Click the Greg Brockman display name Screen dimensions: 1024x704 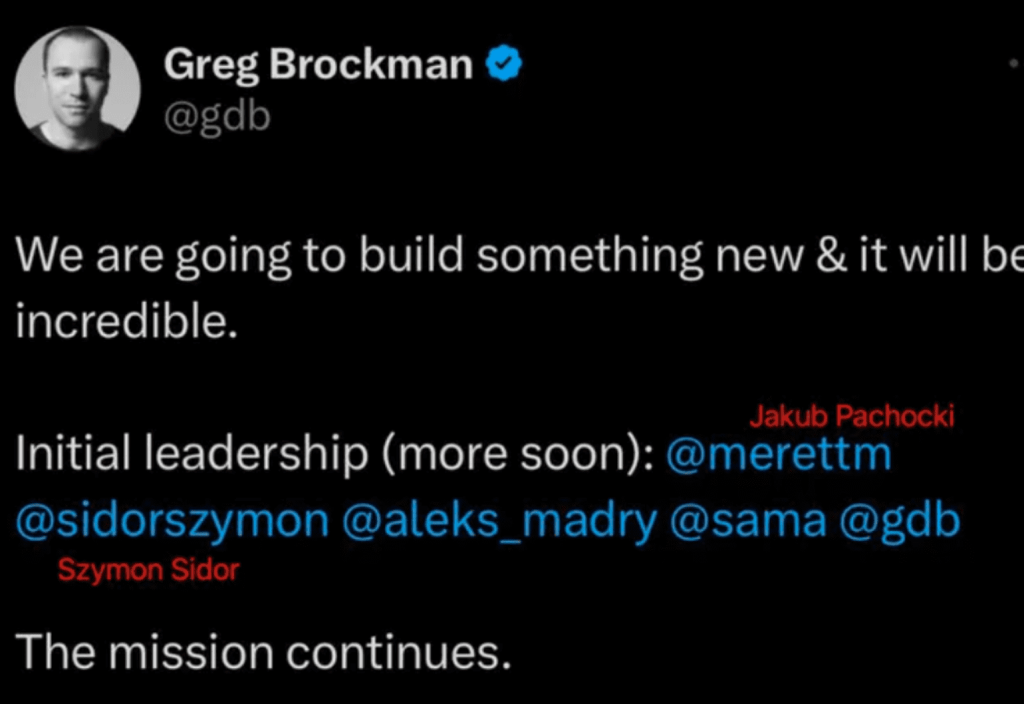318,66
